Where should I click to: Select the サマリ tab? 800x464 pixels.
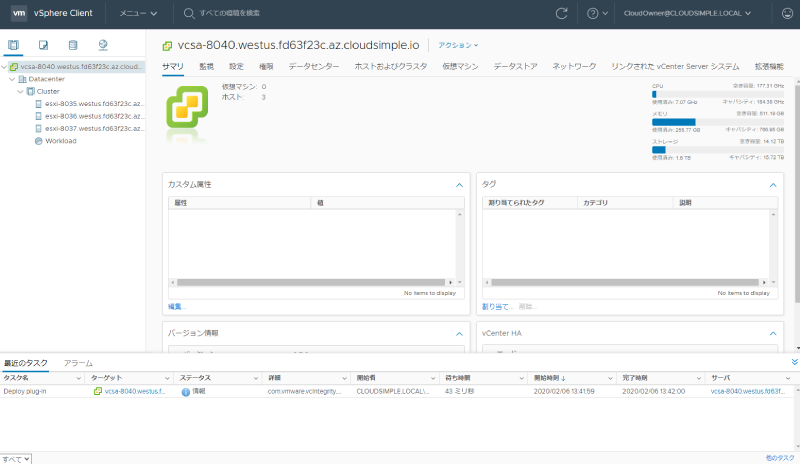[x=173, y=66]
